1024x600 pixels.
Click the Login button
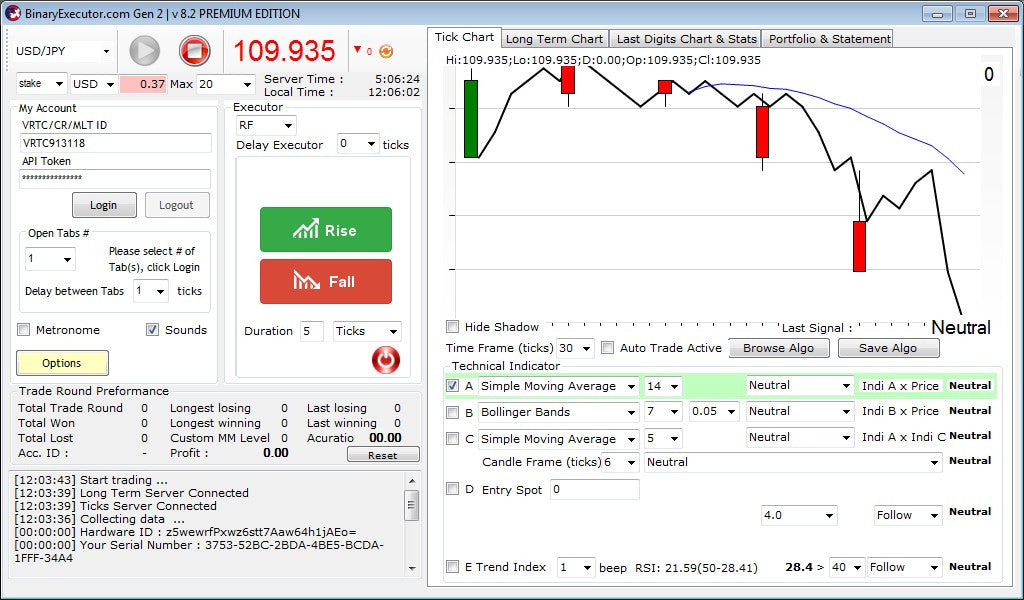[103, 205]
